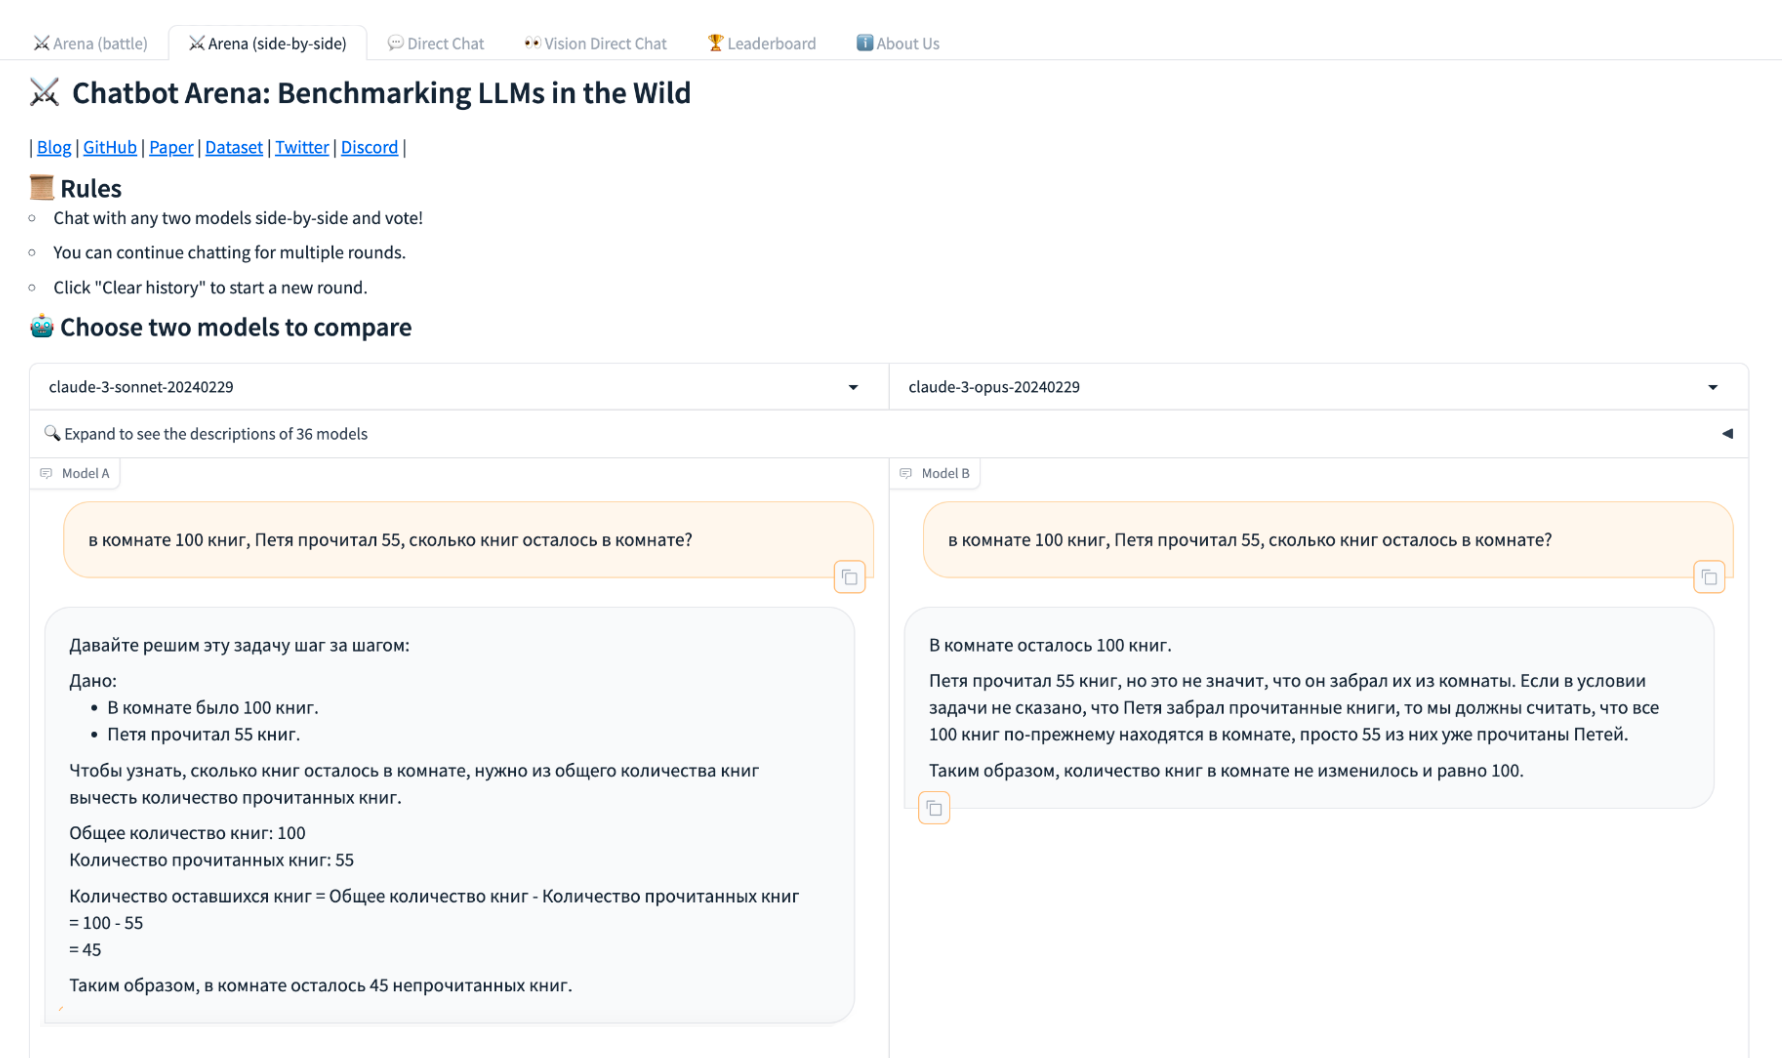Viewport: 1782px width, 1058px height.
Task: Click the bullet "Петя прочитал 55 книг."
Action: pyautogui.click(x=204, y=735)
